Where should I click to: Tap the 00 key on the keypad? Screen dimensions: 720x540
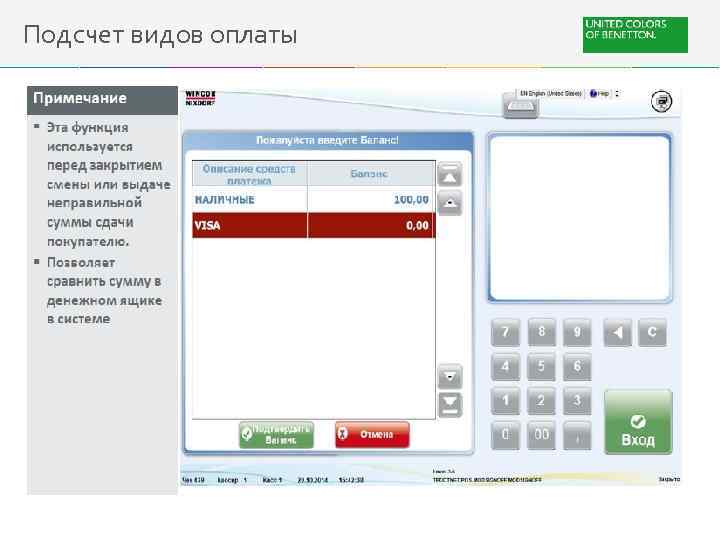(541, 435)
